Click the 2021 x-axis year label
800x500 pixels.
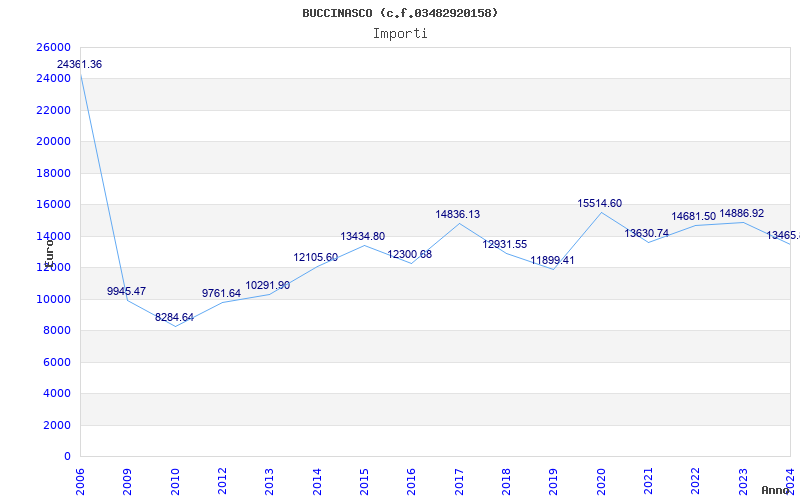(x=648, y=481)
